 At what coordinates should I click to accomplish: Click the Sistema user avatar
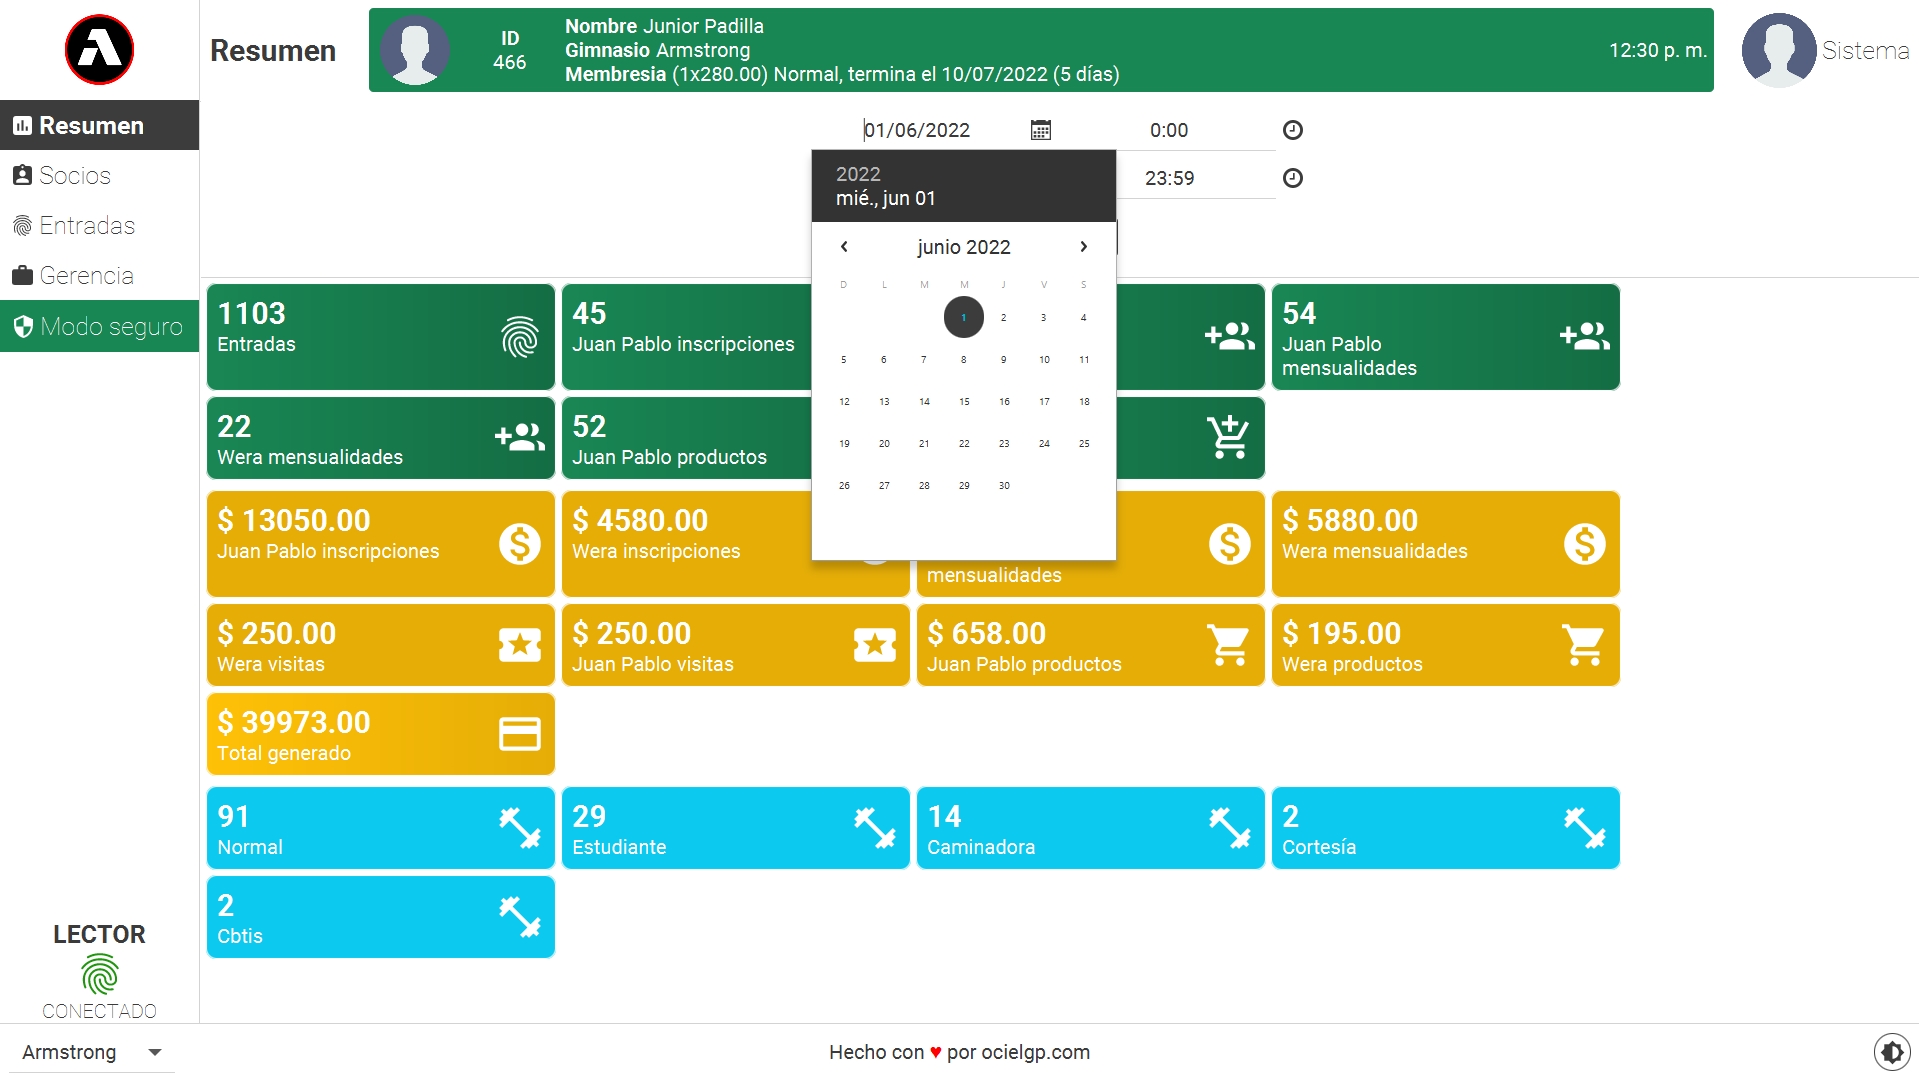pos(1779,50)
